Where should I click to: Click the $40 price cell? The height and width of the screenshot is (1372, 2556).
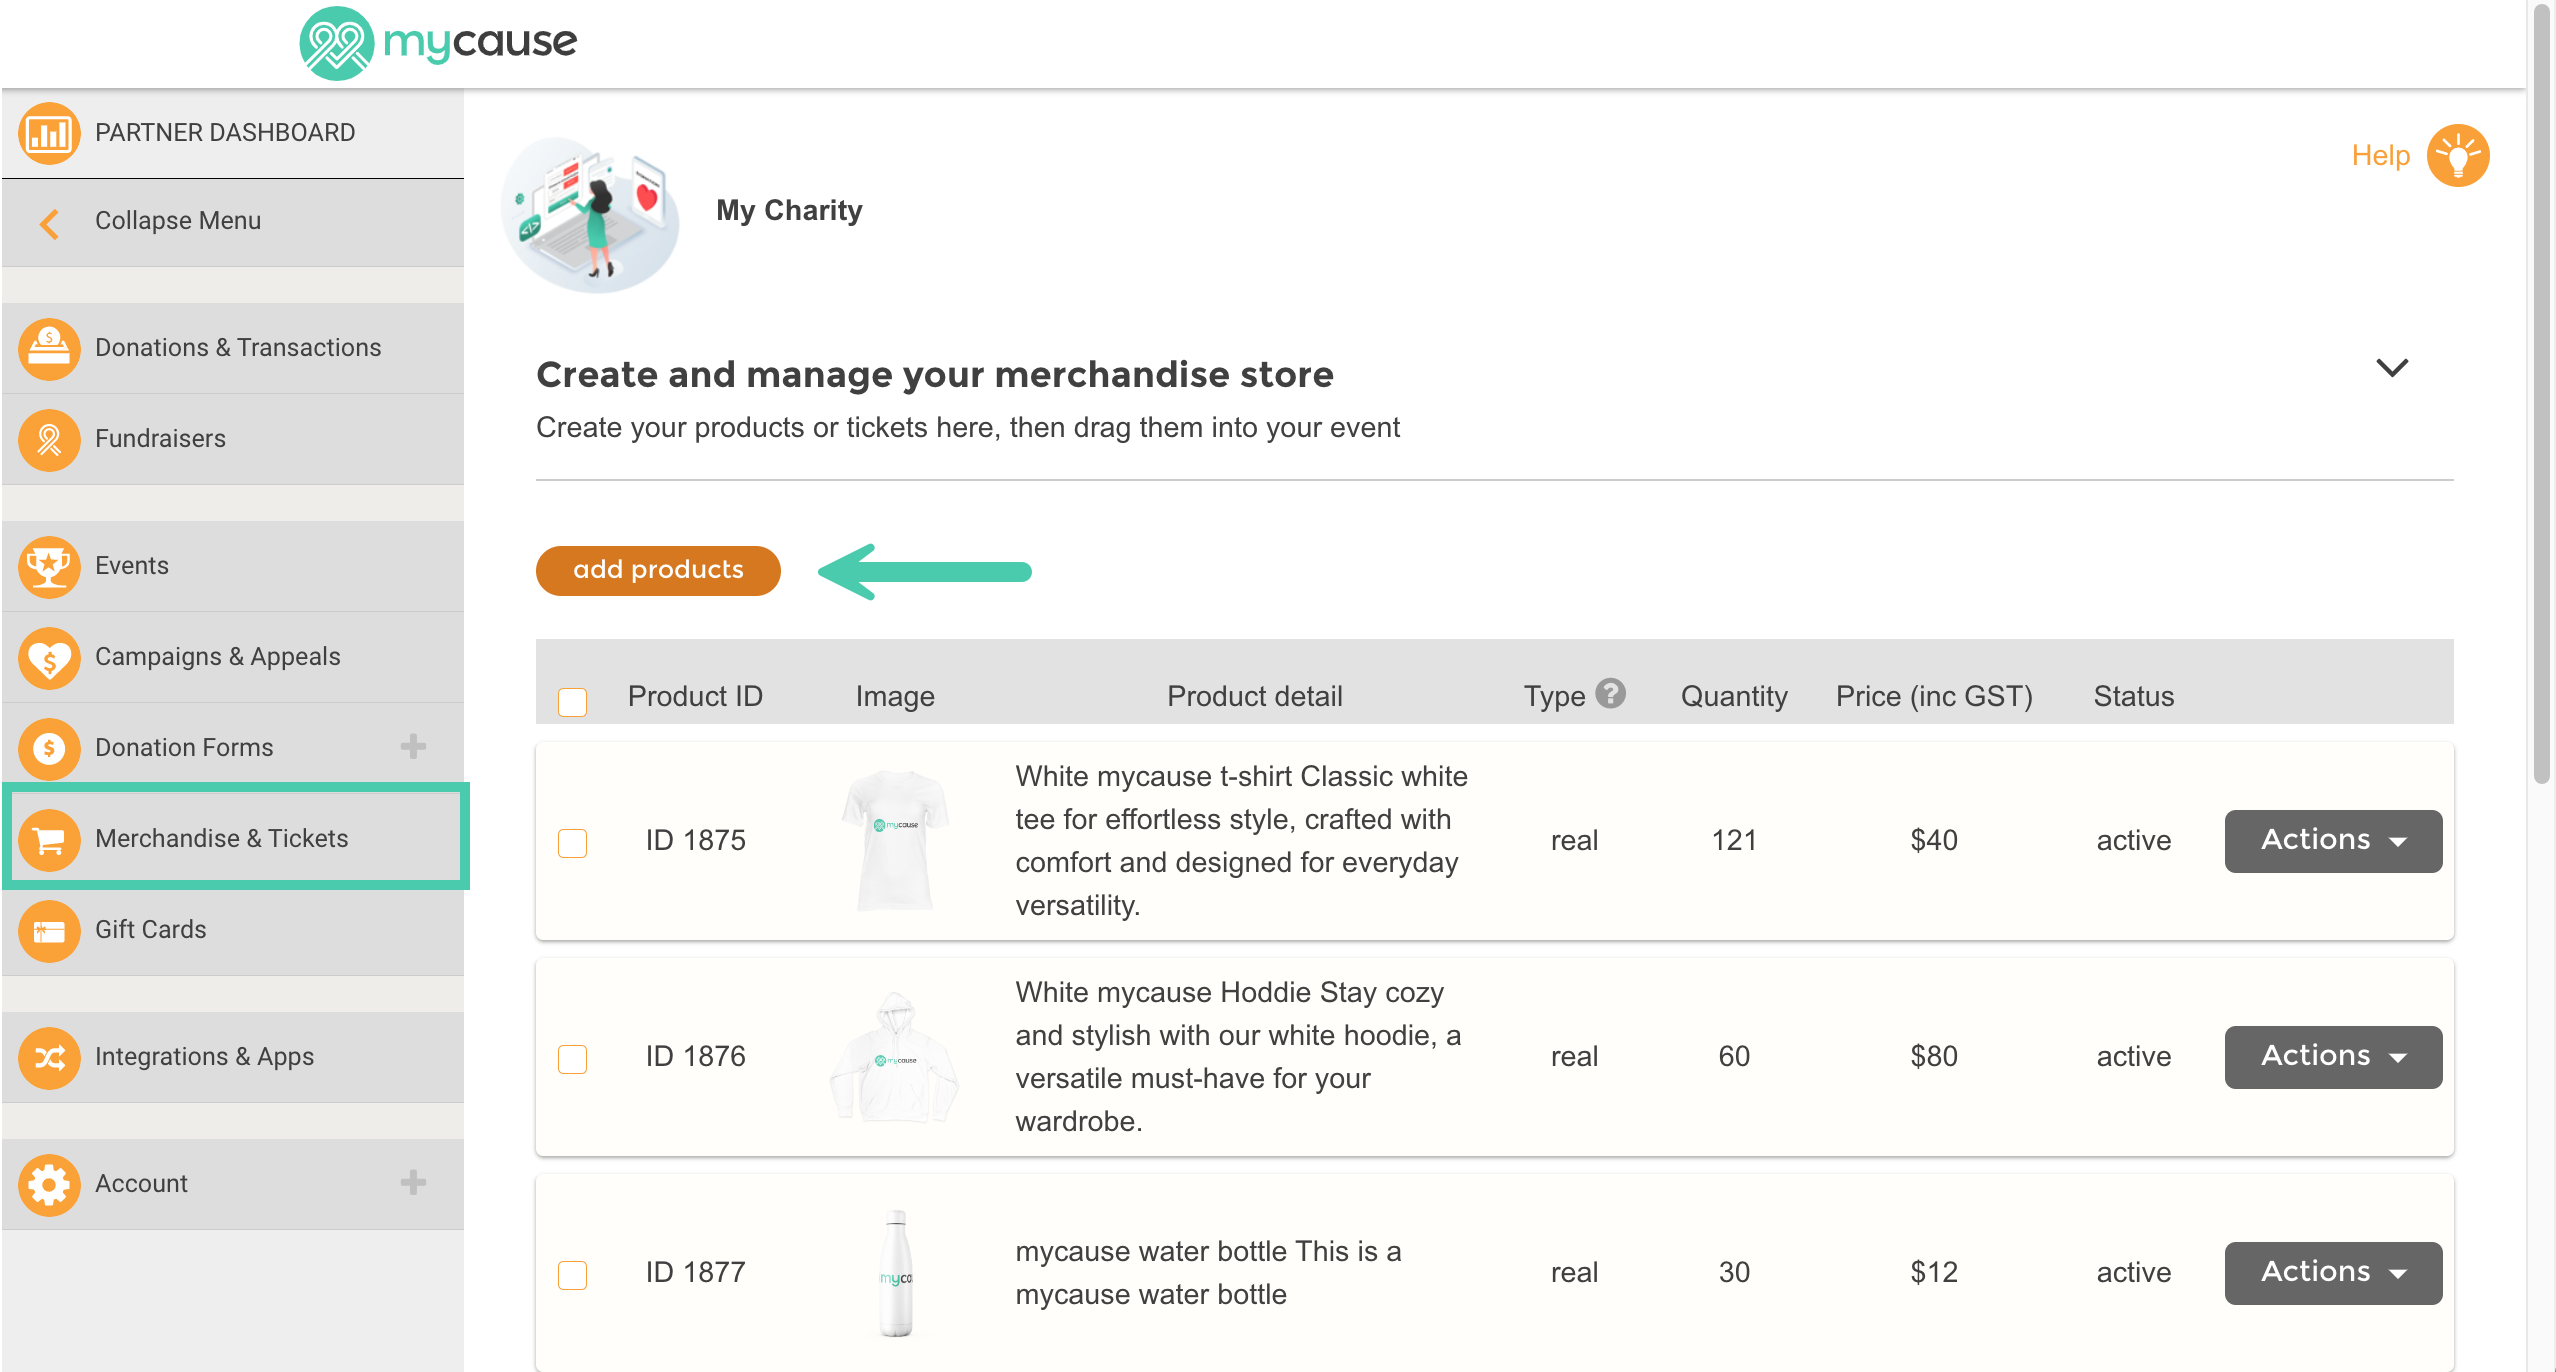[1934, 840]
